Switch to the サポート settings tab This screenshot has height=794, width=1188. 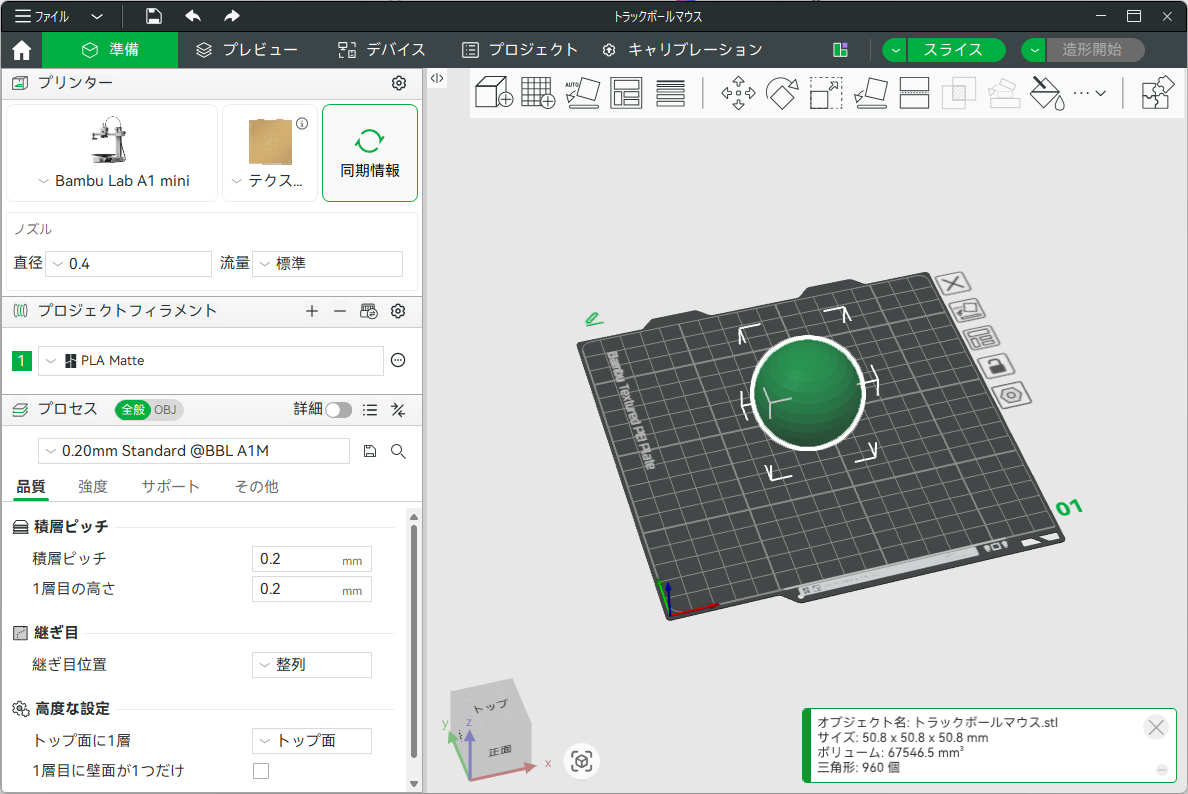tap(170, 487)
